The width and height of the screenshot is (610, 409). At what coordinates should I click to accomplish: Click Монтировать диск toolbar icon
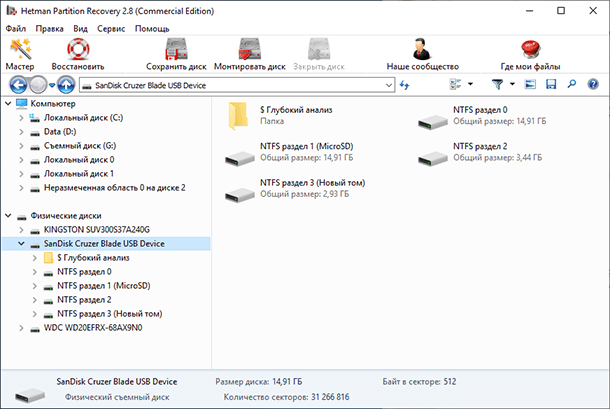pyautogui.click(x=249, y=49)
